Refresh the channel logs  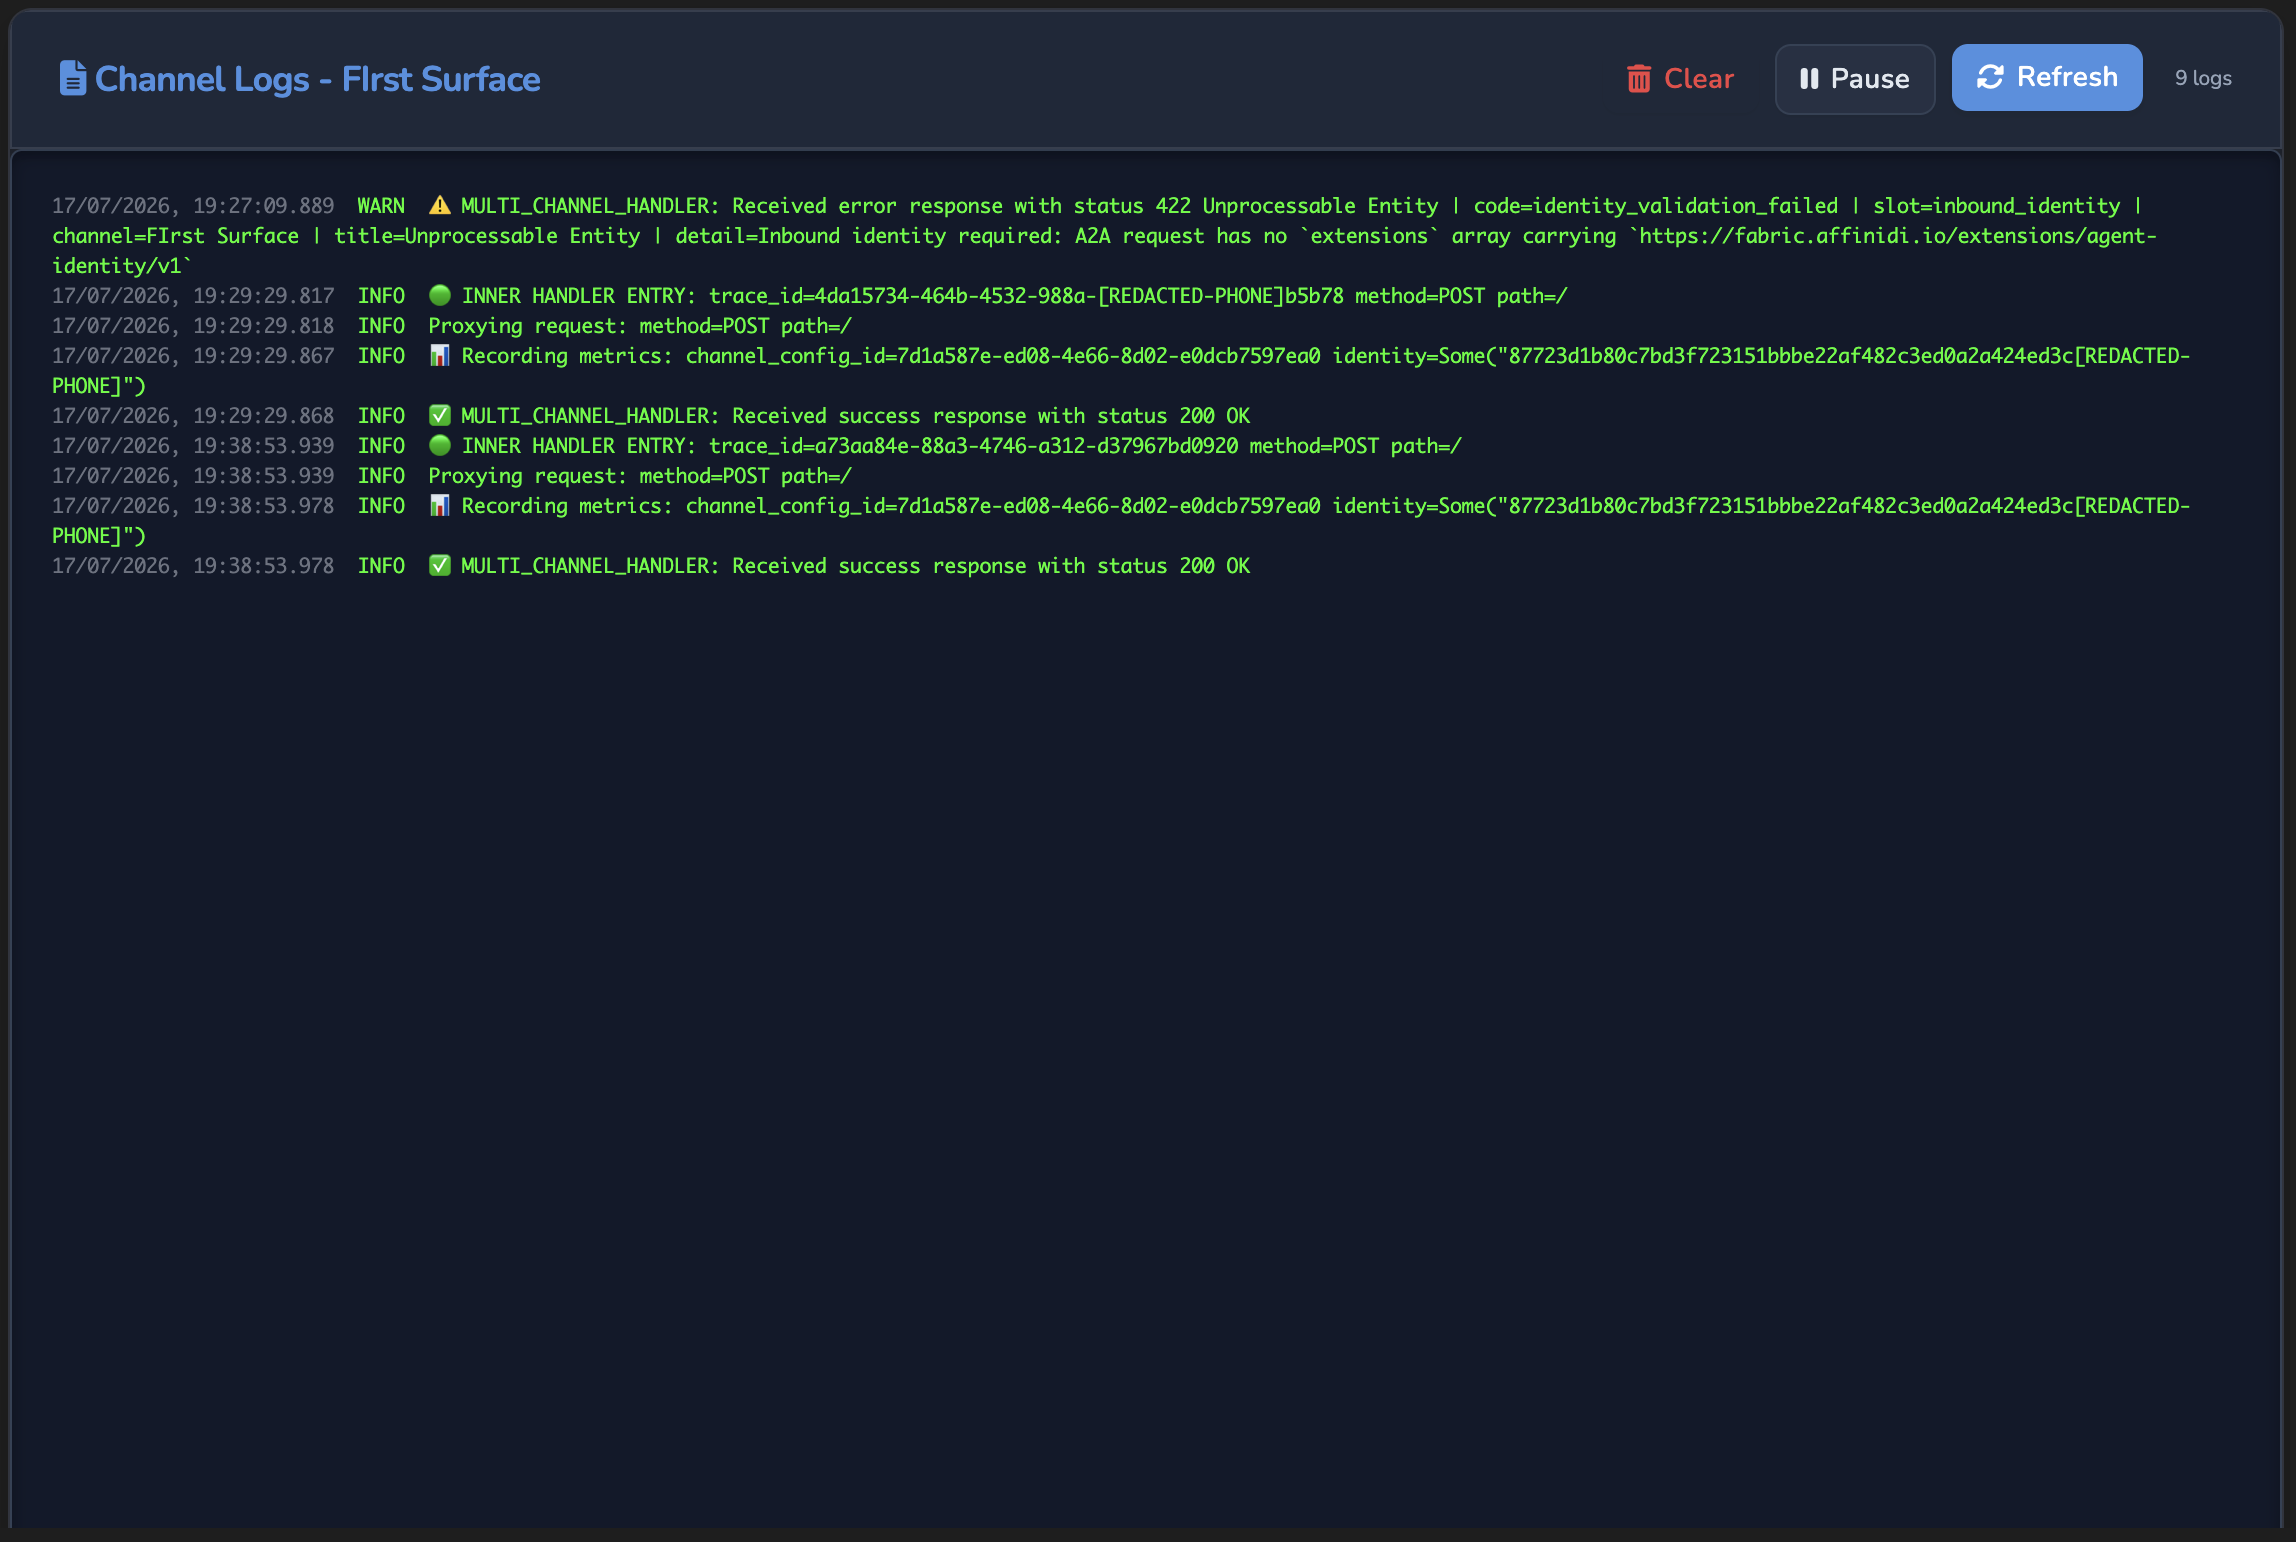point(2047,77)
